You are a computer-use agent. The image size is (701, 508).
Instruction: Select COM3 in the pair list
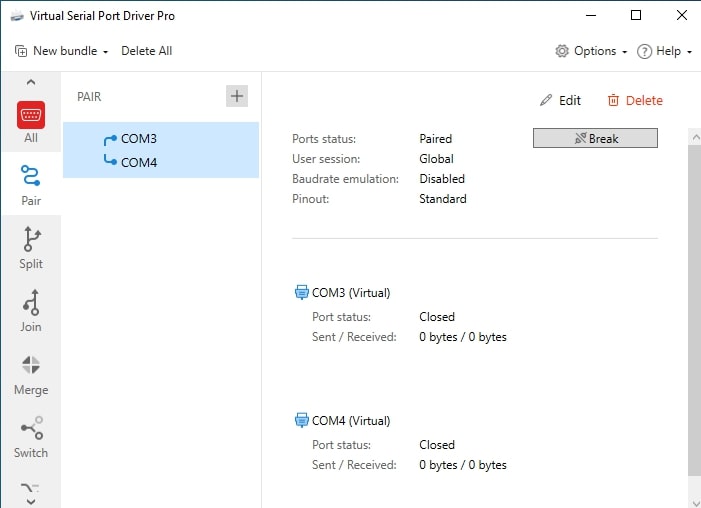point(139,139)
